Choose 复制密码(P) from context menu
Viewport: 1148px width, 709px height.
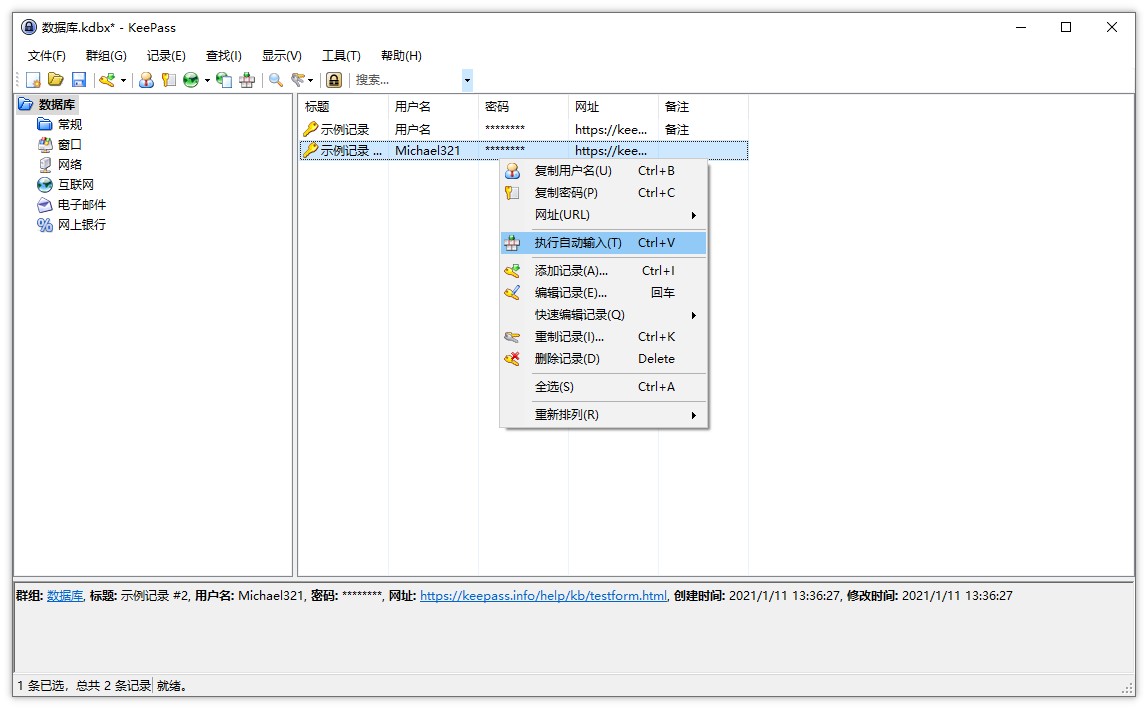click(x=603, y=193)
